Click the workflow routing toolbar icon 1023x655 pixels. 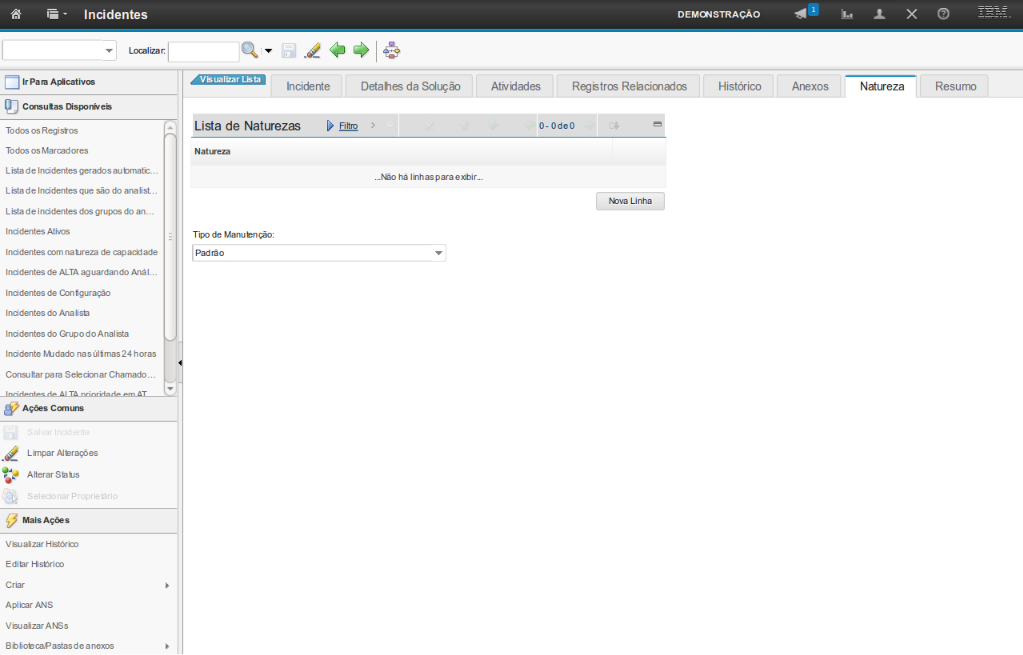pos(391,50)
